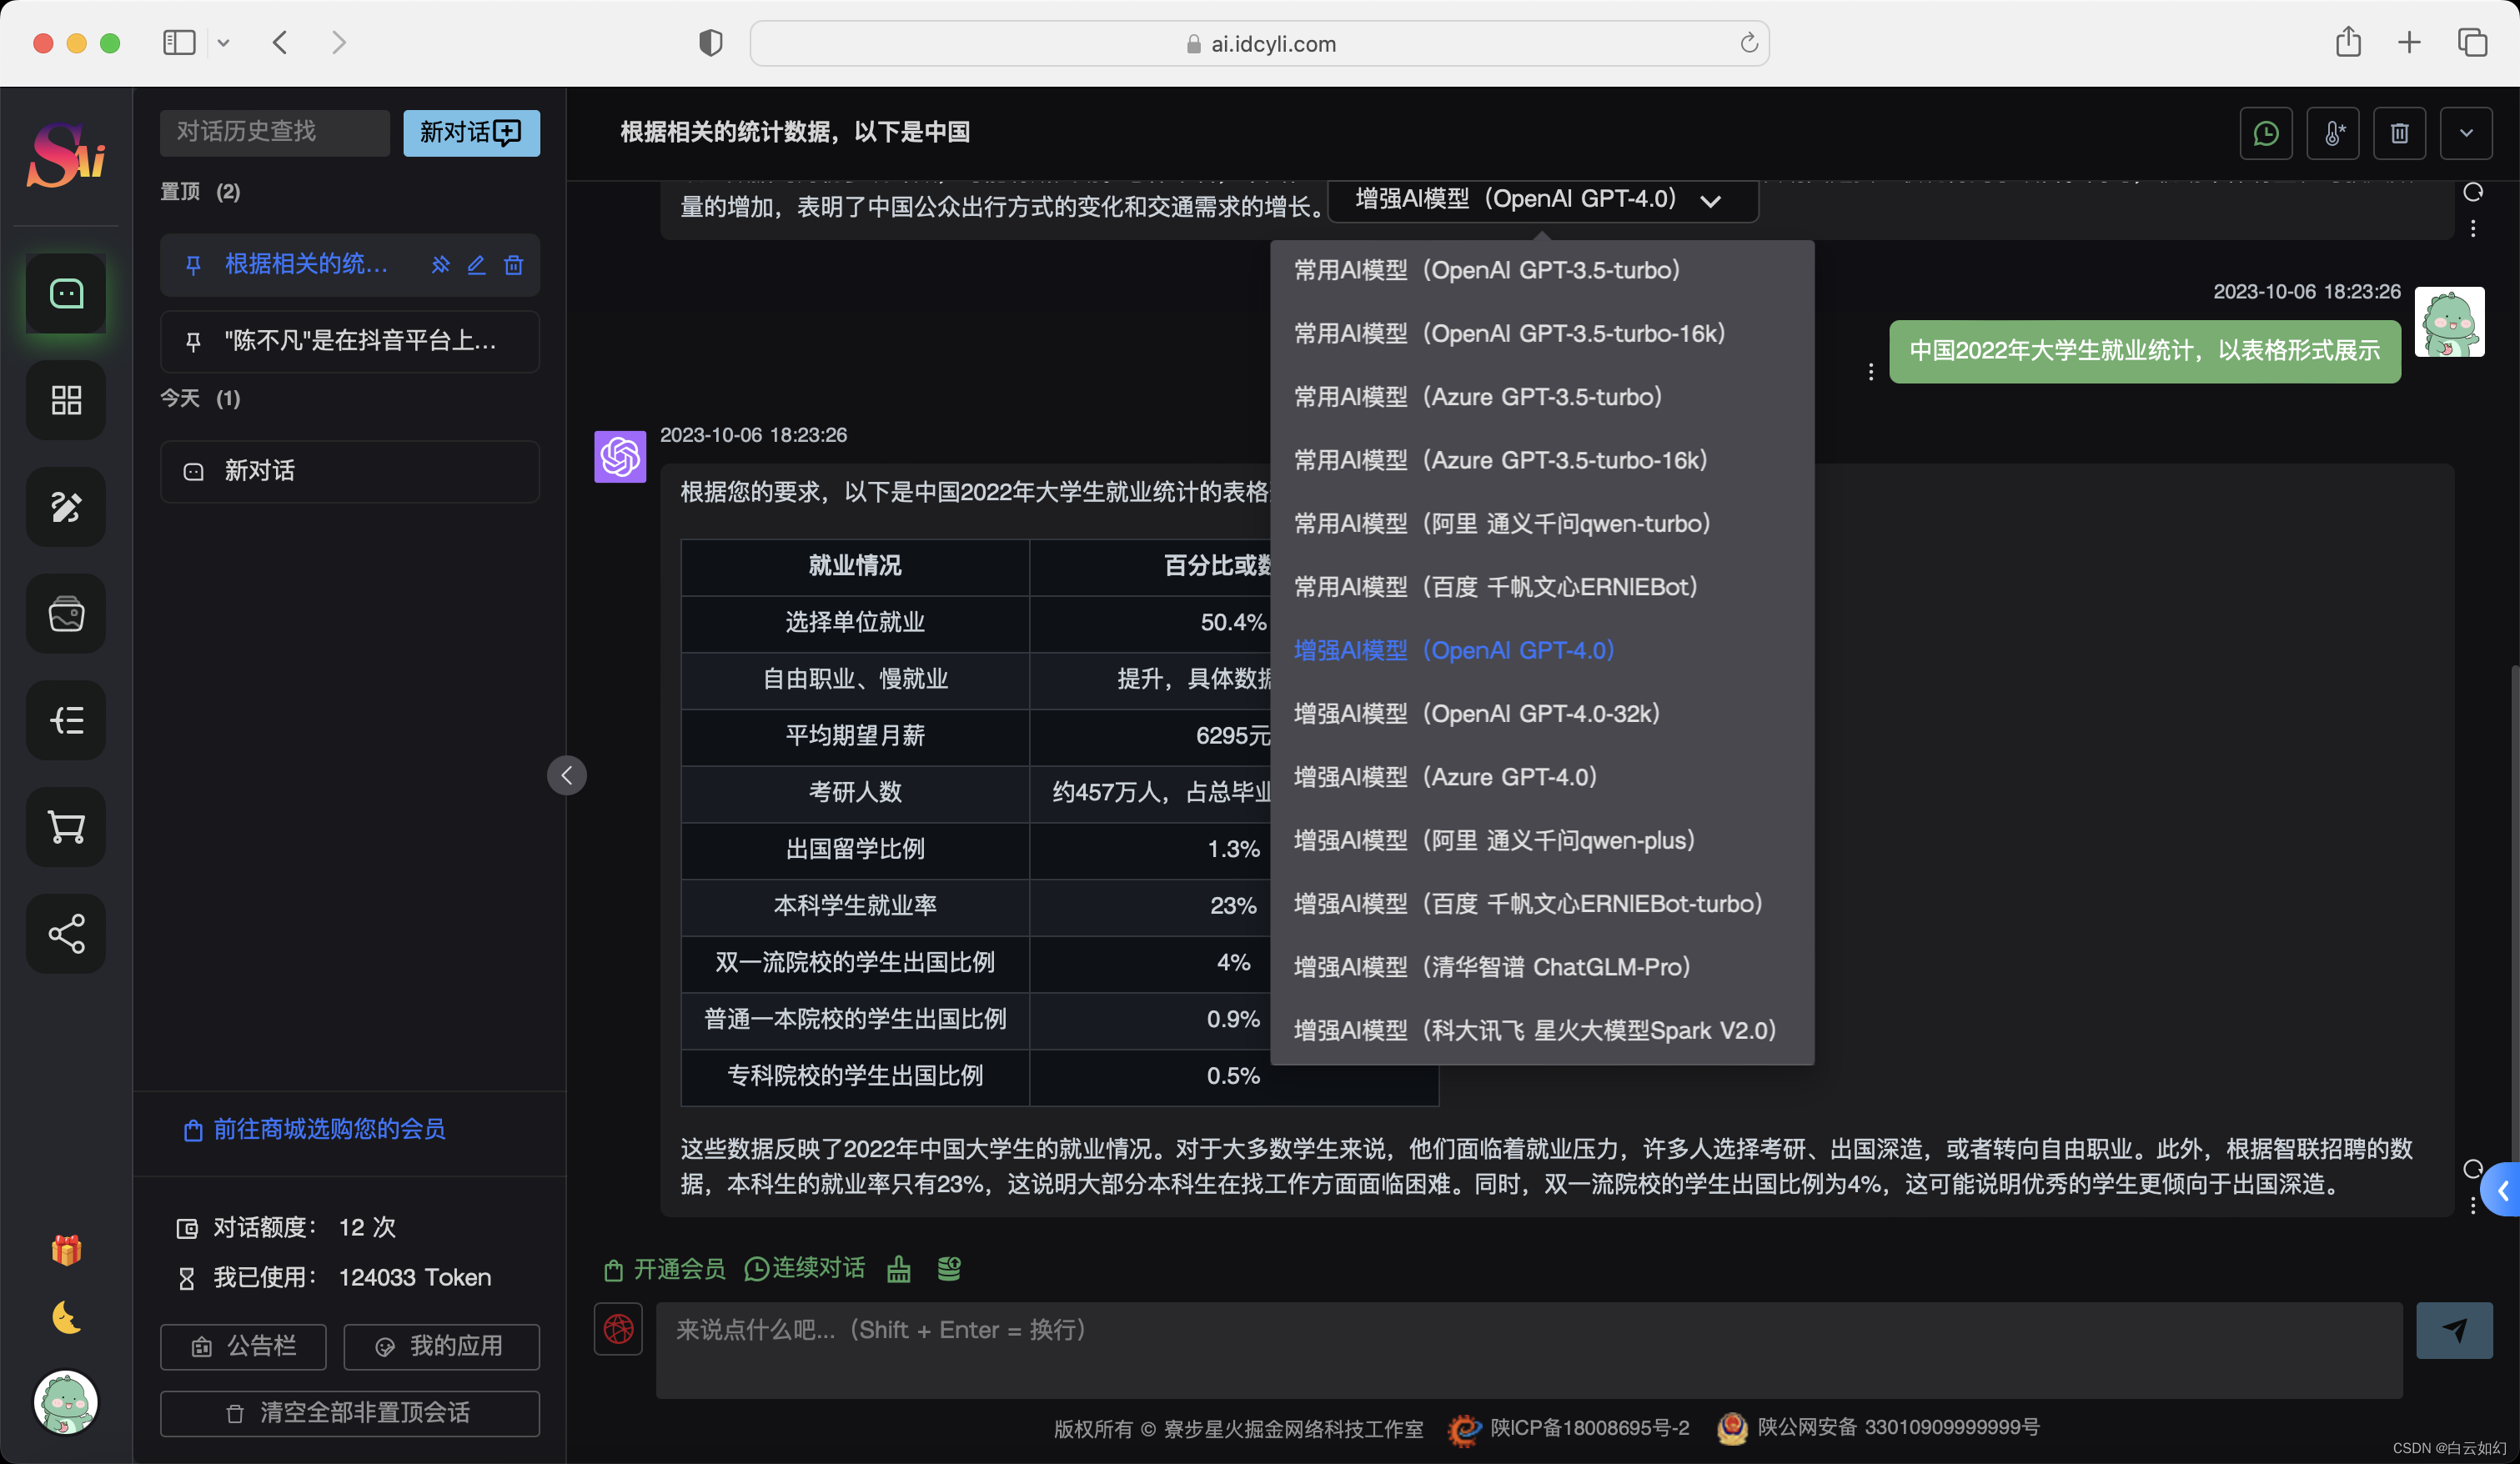
Task: Select highlighted 增强AI模型 OpenAI GPT-4.0
Action: pyautogui.click(x=1542, y=650)
